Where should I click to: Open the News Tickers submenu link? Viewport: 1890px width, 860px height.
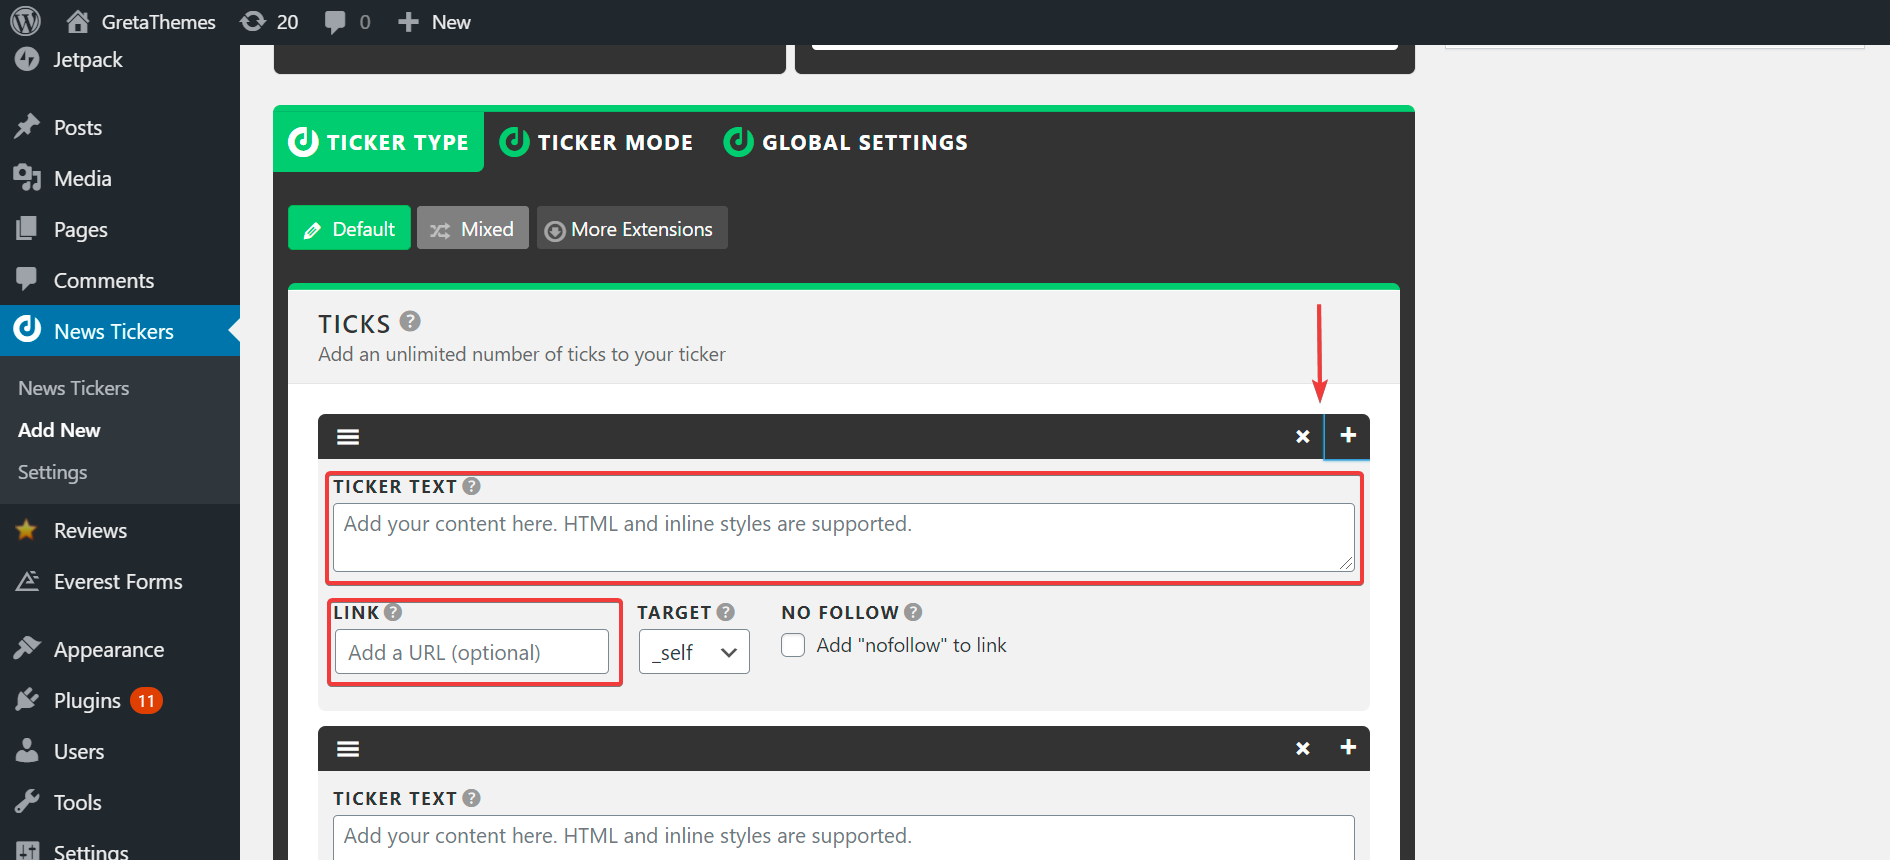(x=74, y=388)
